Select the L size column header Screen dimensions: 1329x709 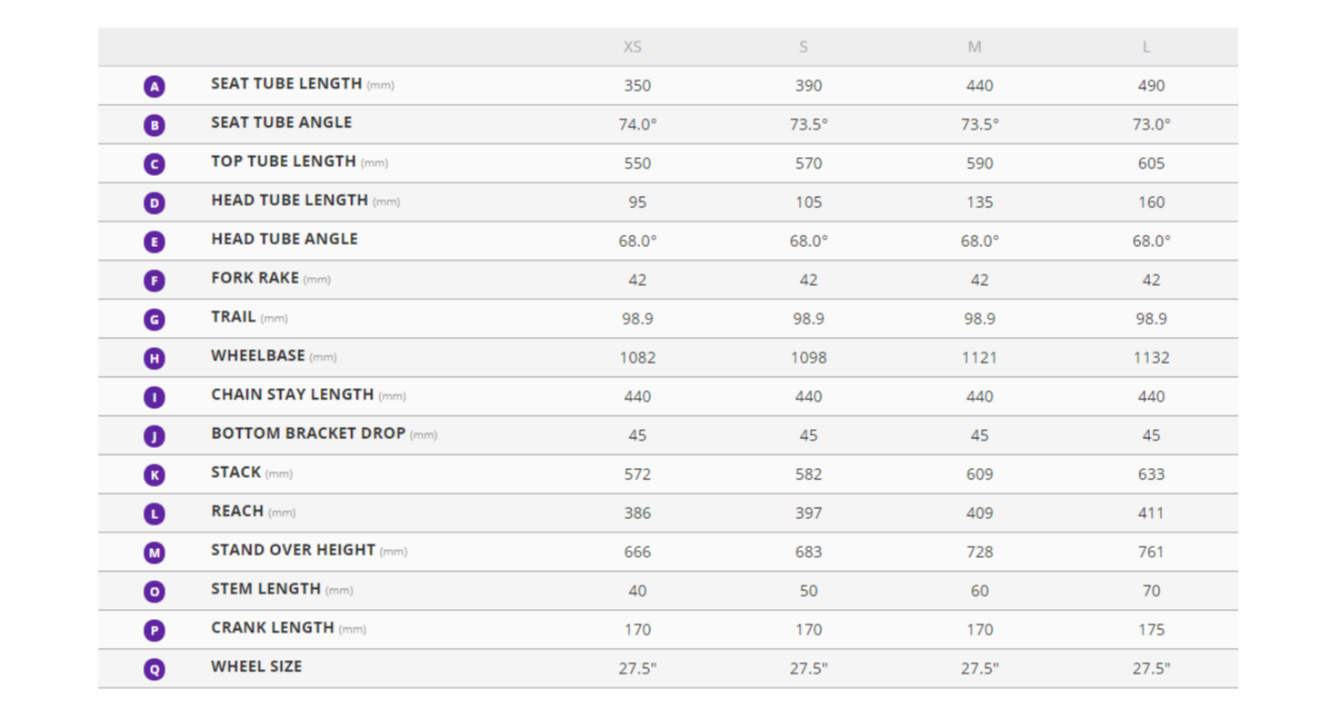point(1146,47)
